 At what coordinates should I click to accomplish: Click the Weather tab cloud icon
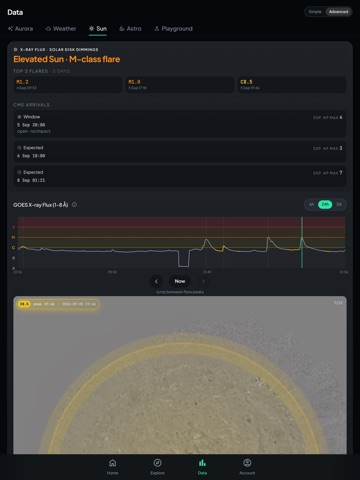coord(48,29)
